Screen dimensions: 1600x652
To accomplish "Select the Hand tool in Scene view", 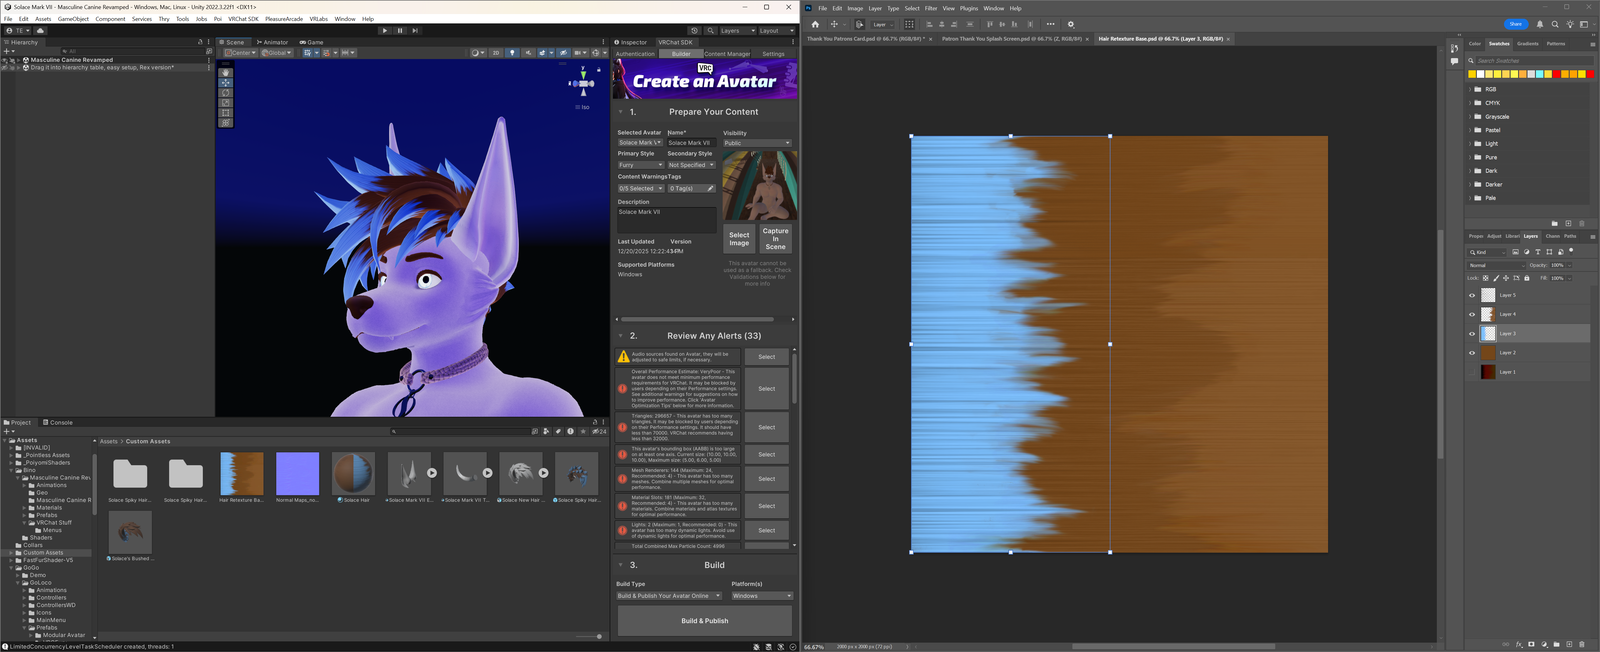I will point(226,73).
